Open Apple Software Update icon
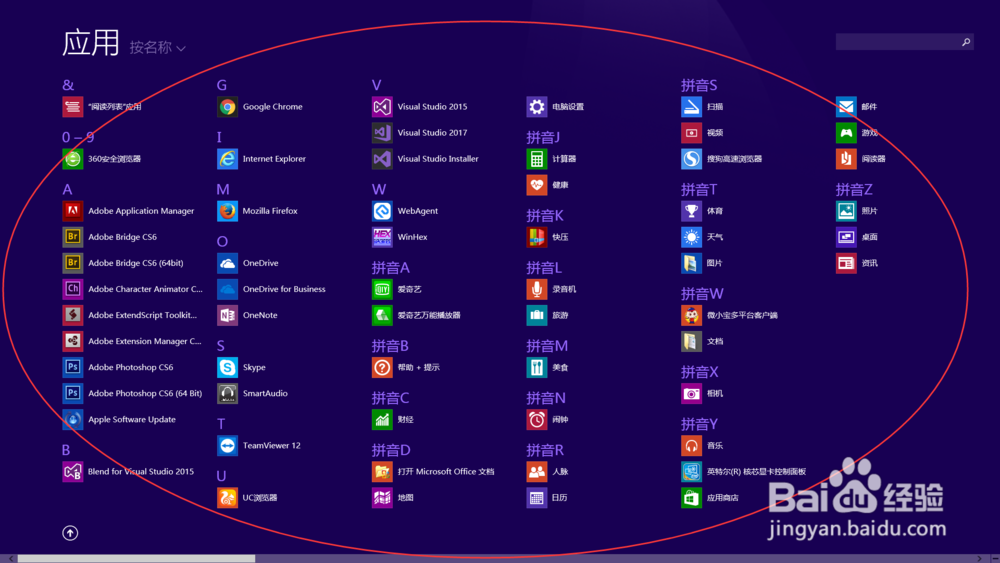Viewport: 1000px width, 563px height. [x=73, y=420]
